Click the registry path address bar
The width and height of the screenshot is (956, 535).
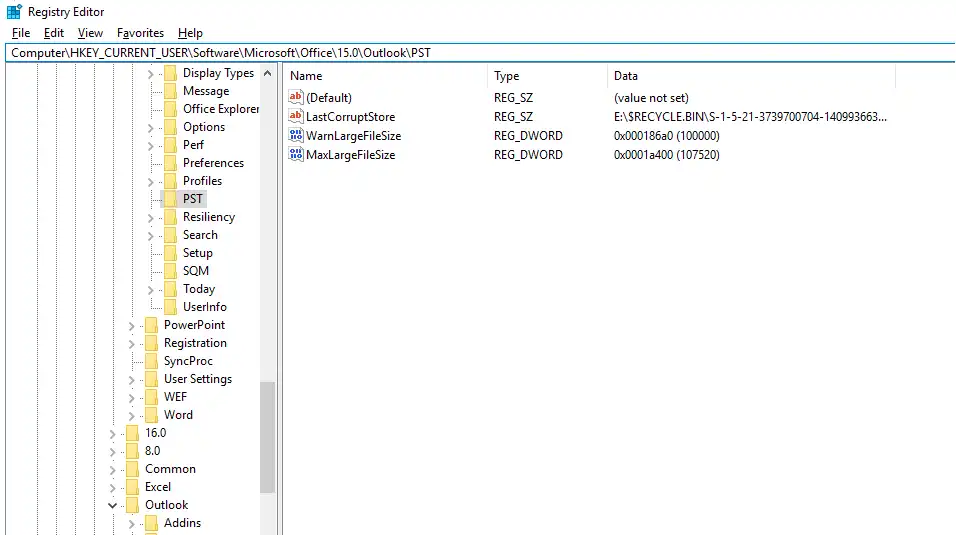click(x=480, y=52)
